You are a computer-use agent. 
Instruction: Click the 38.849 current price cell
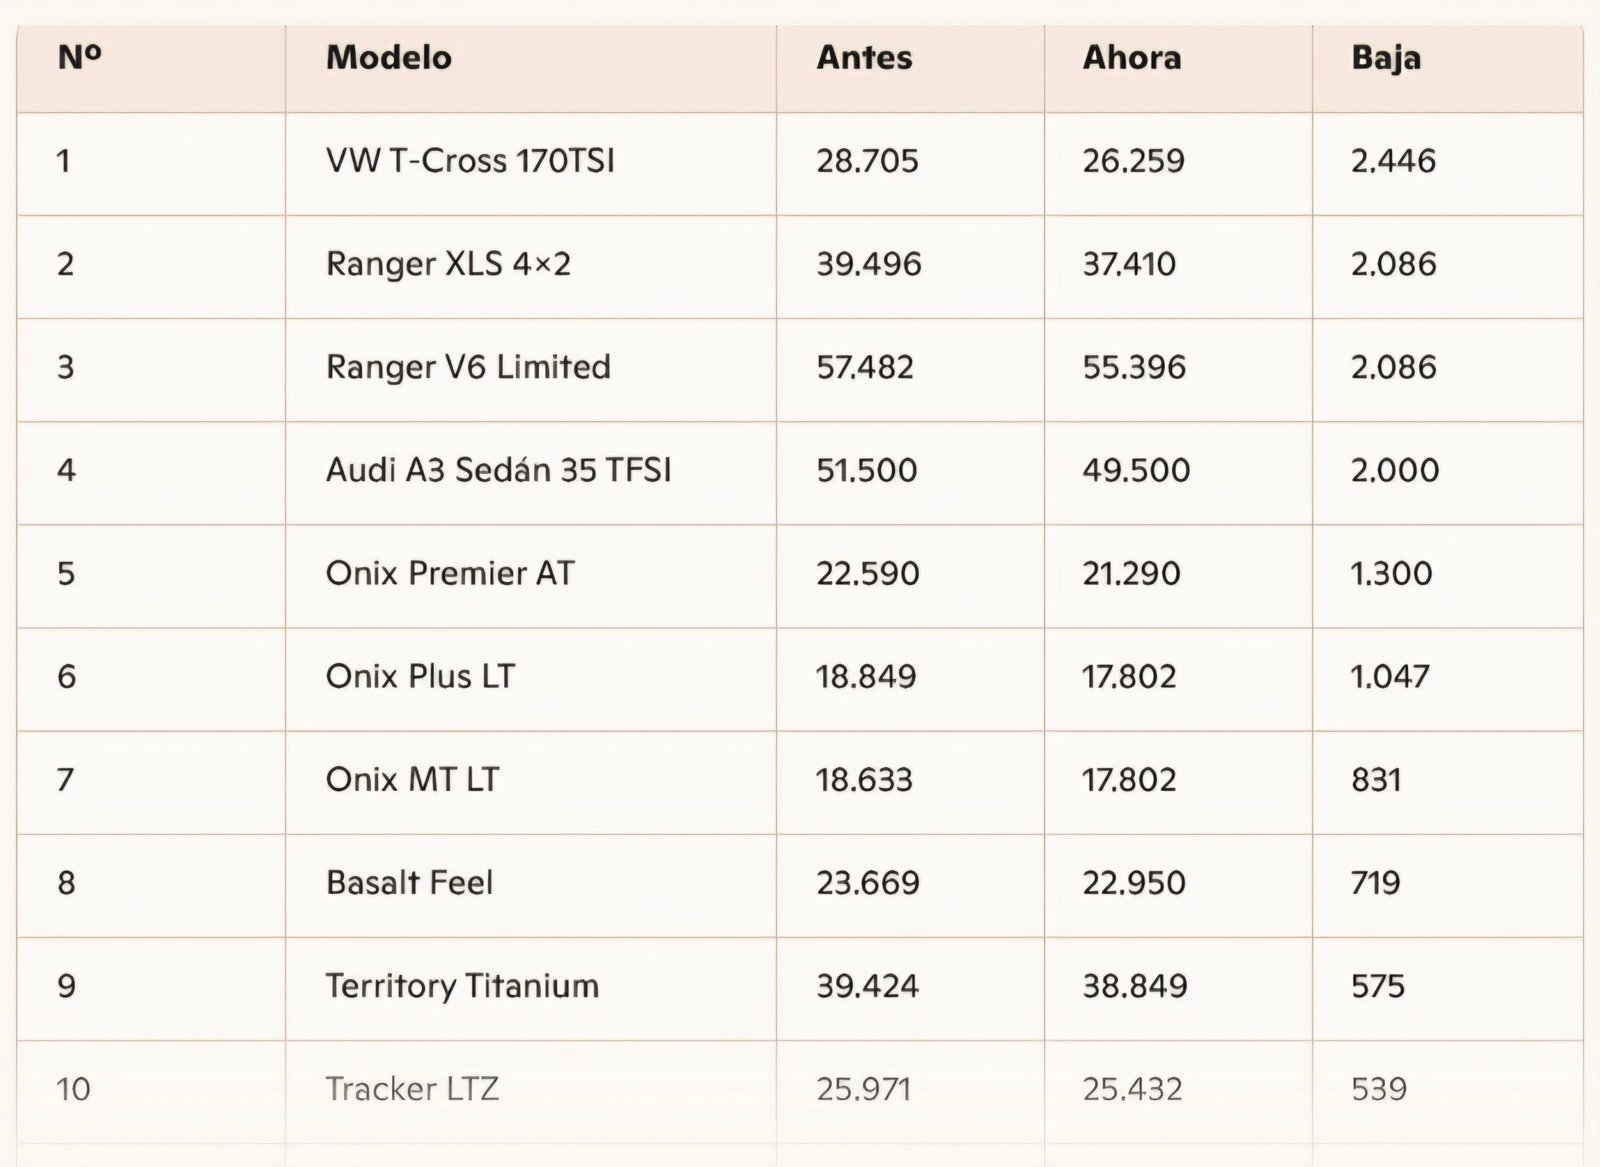1135,986
